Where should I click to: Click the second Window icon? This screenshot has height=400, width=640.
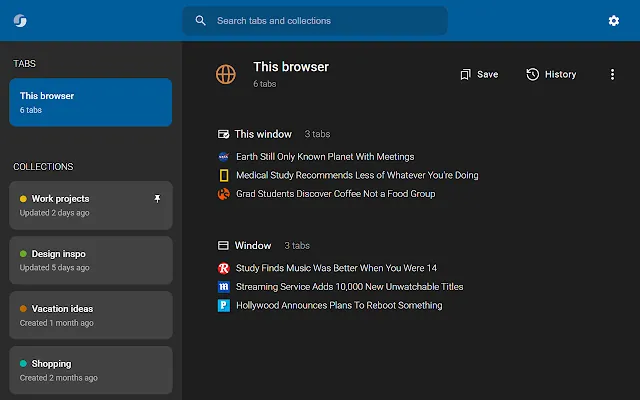(x=223, y=245)
